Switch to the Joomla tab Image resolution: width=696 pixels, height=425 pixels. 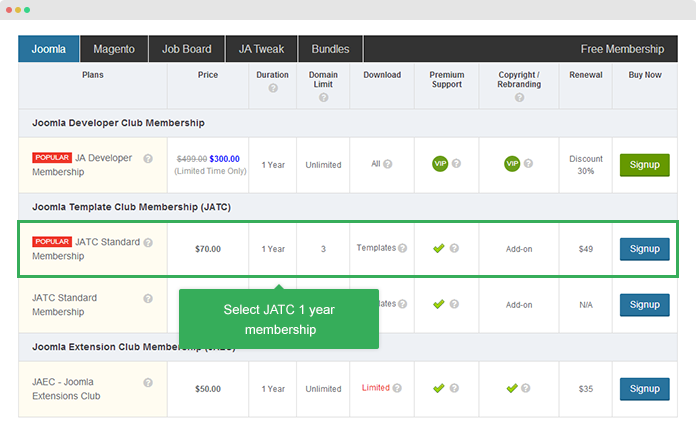pyautogui.click(x=49, y=49)
